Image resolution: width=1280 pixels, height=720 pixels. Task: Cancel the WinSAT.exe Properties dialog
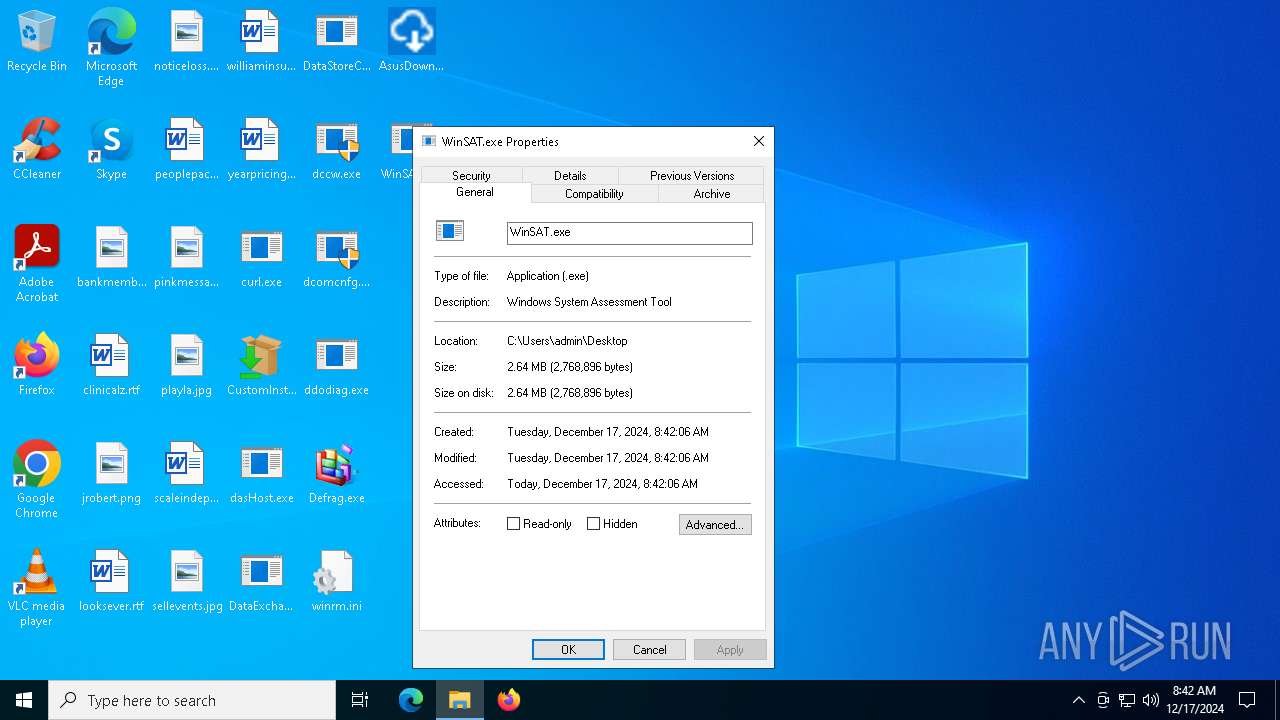click(x=649, y=650)
